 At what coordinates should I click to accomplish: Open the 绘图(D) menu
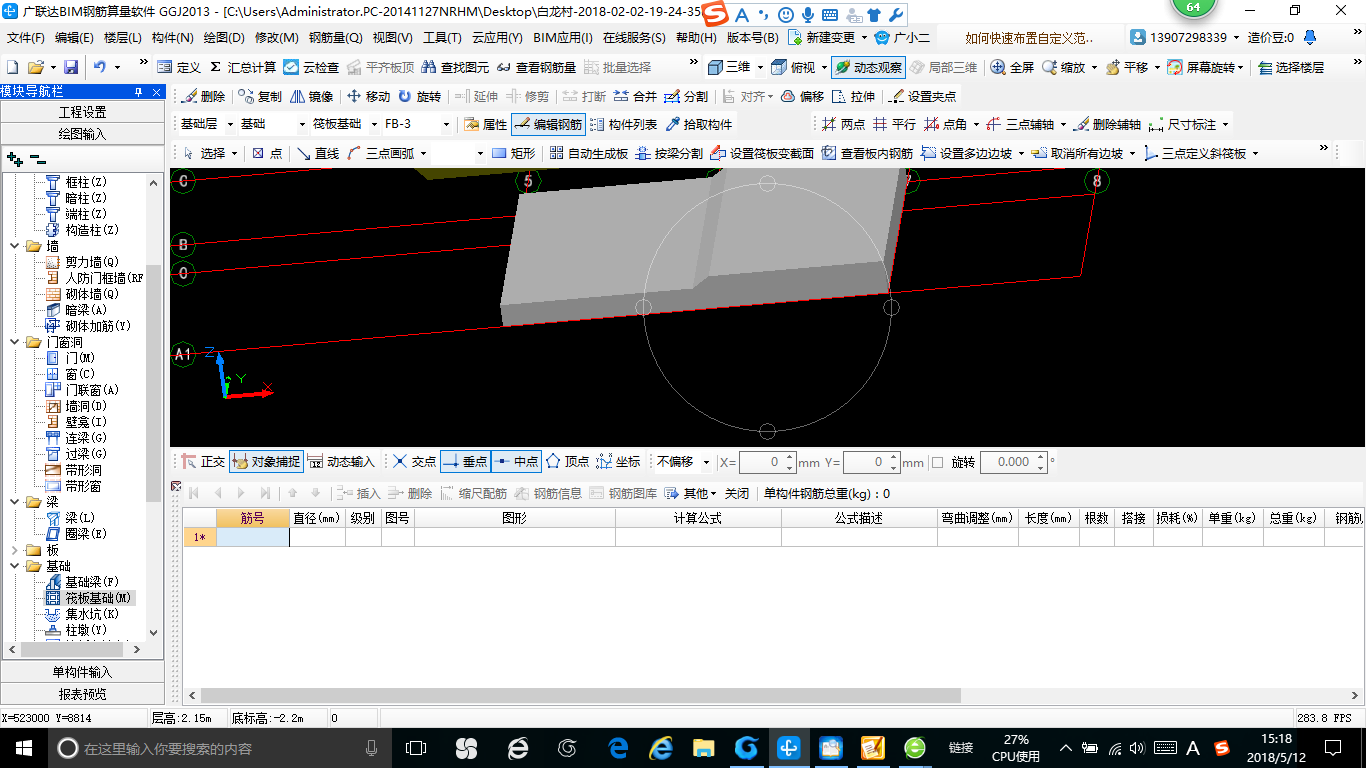pyautogui.click(x=224, y=38)
